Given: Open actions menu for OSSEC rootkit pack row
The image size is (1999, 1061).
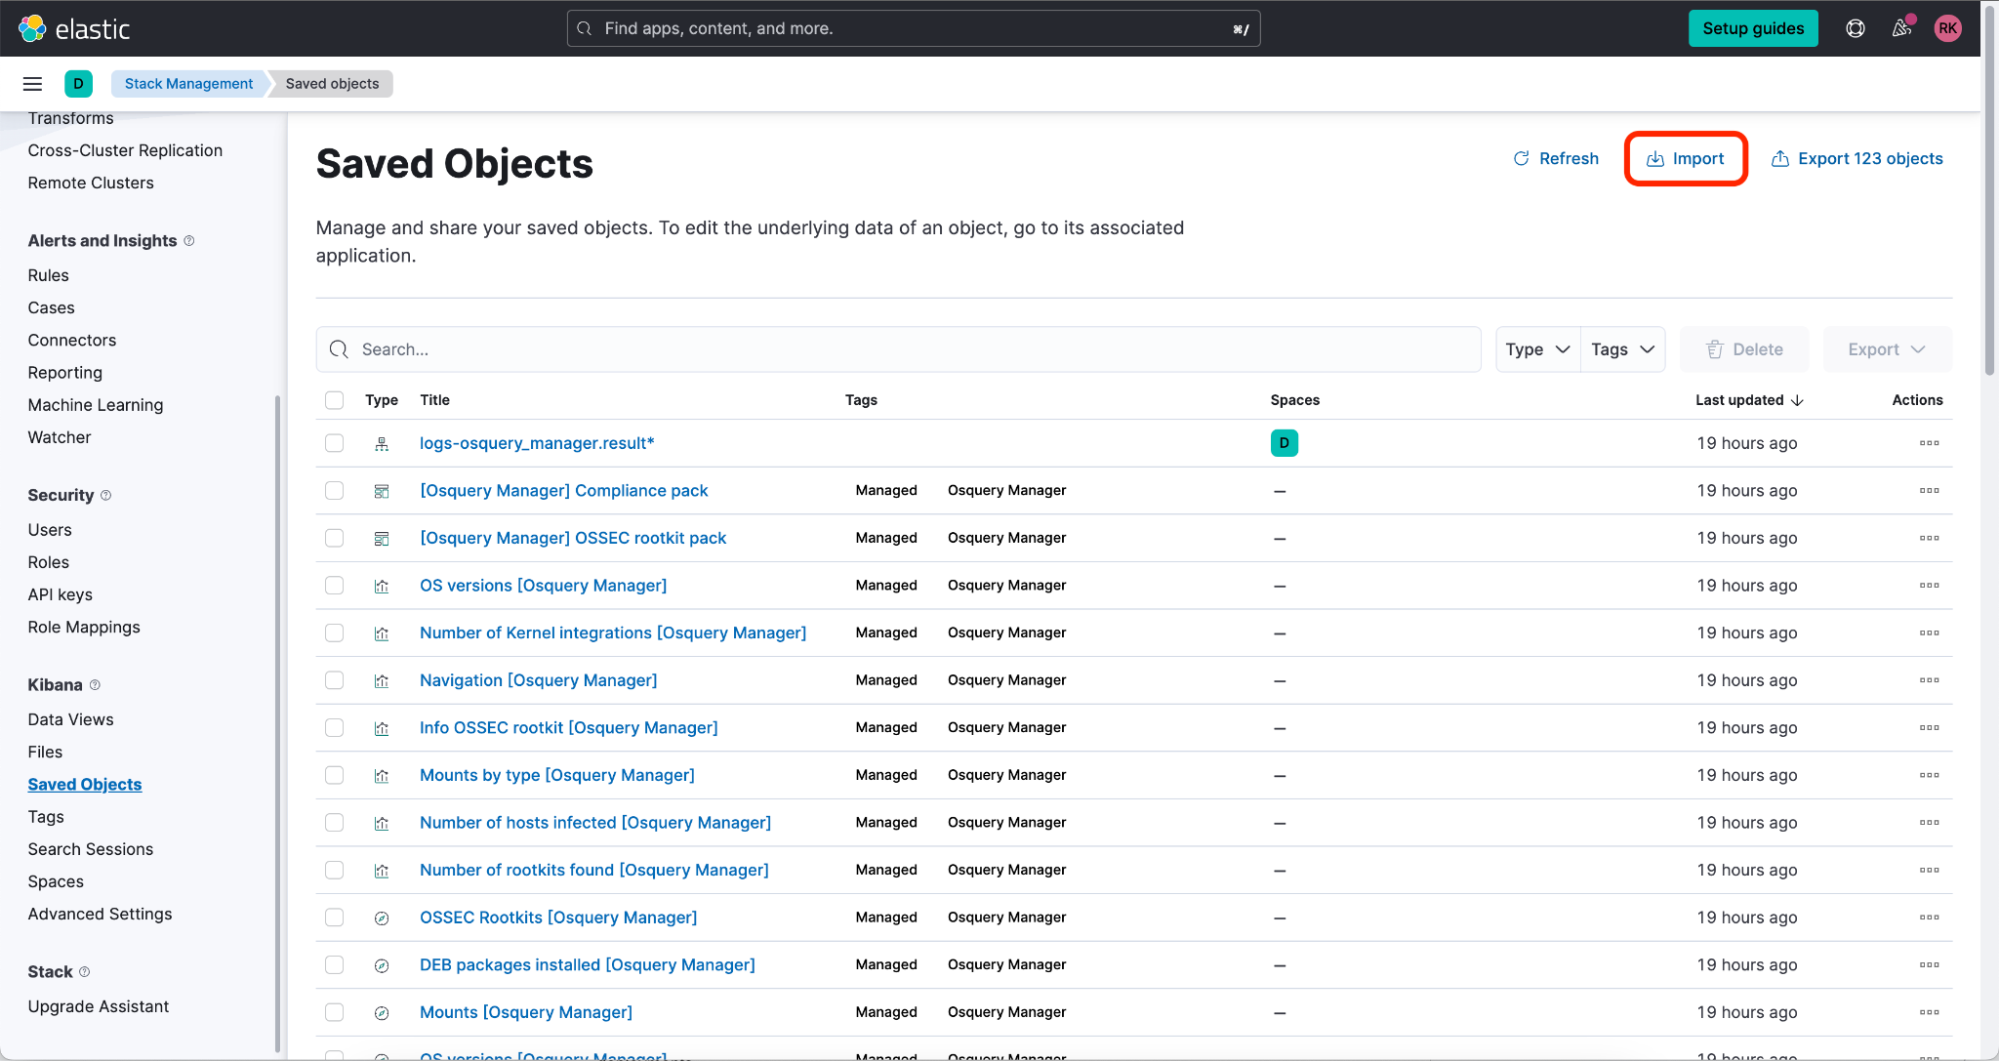Looking at the screenshot, I should tap(1929, 538).
